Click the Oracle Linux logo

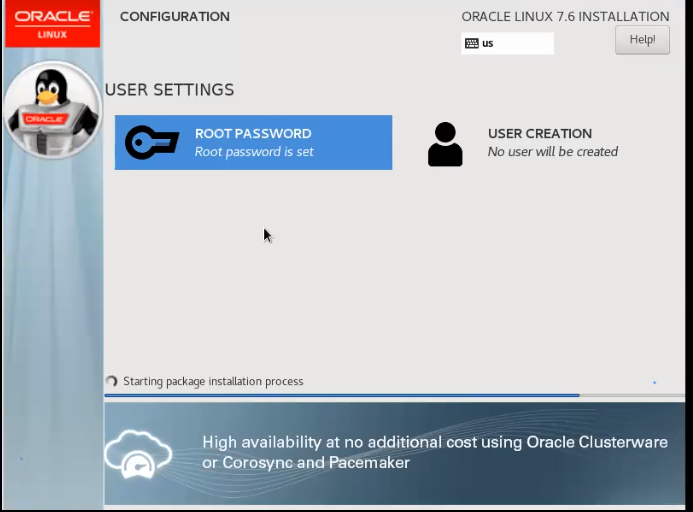pos(53,23)
